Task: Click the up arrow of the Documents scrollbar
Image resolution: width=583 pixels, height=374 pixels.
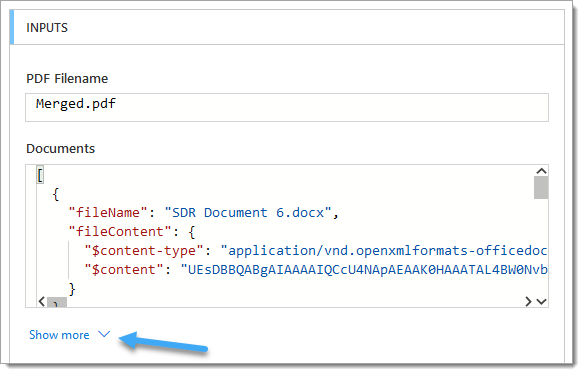Action: pyautogui.click(x=541, y=171)
